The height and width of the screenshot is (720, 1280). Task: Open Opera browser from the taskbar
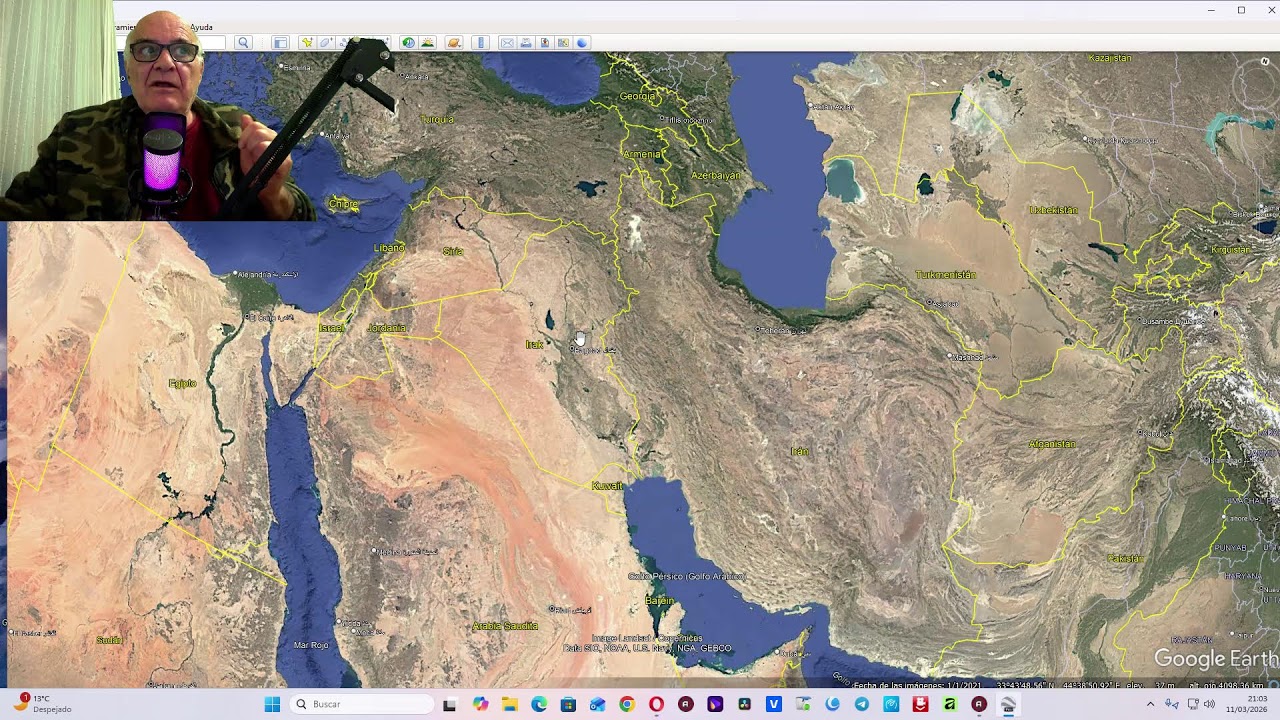pyautogui.click(x=656, y=704)
